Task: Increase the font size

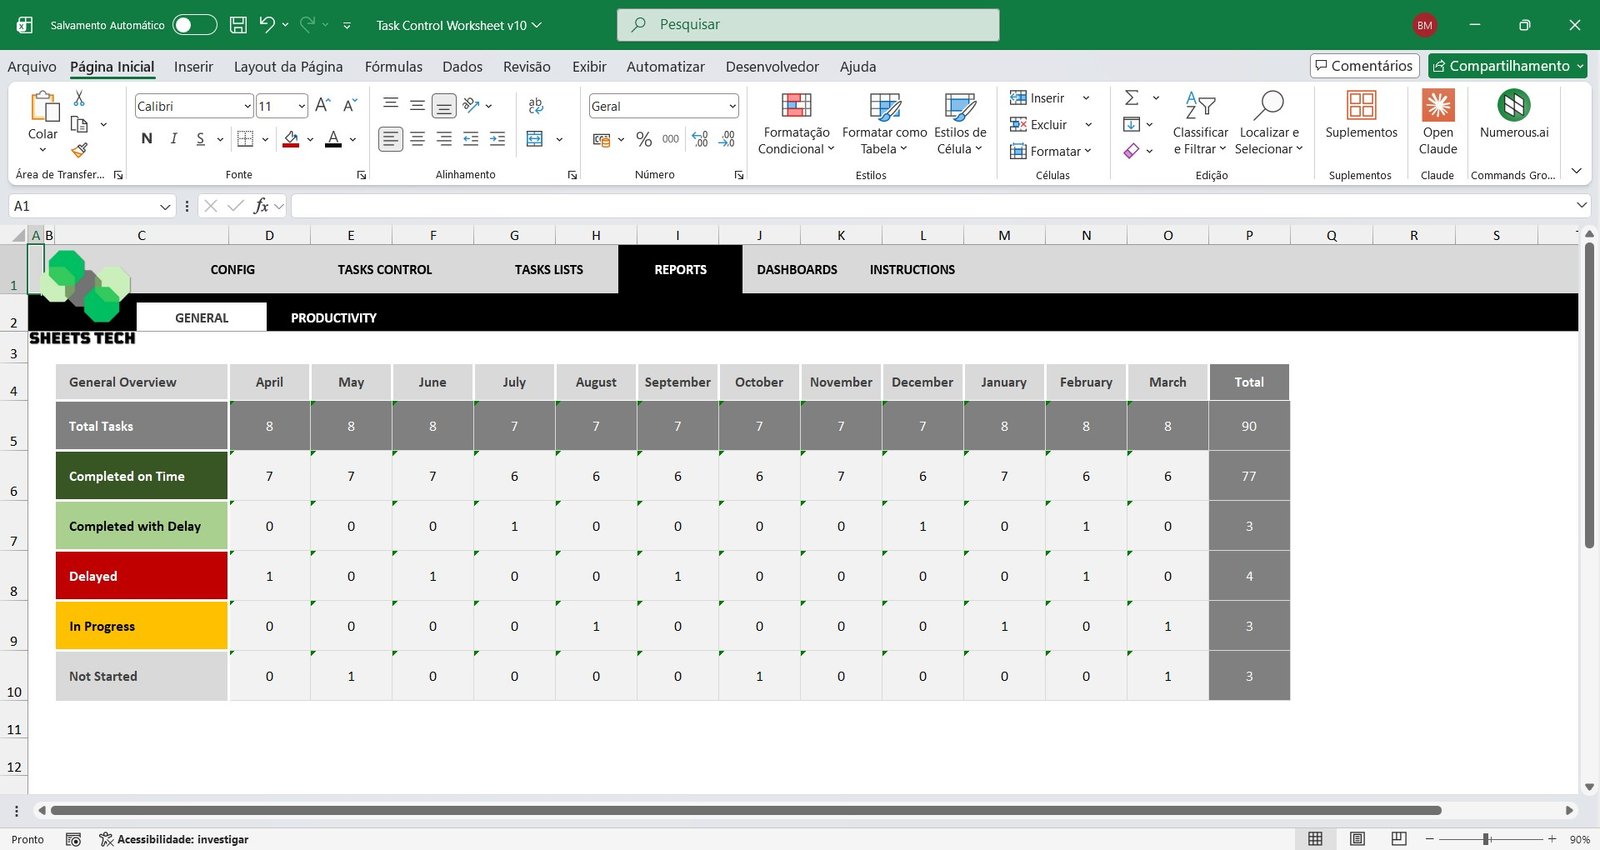Action: (322, 105)
